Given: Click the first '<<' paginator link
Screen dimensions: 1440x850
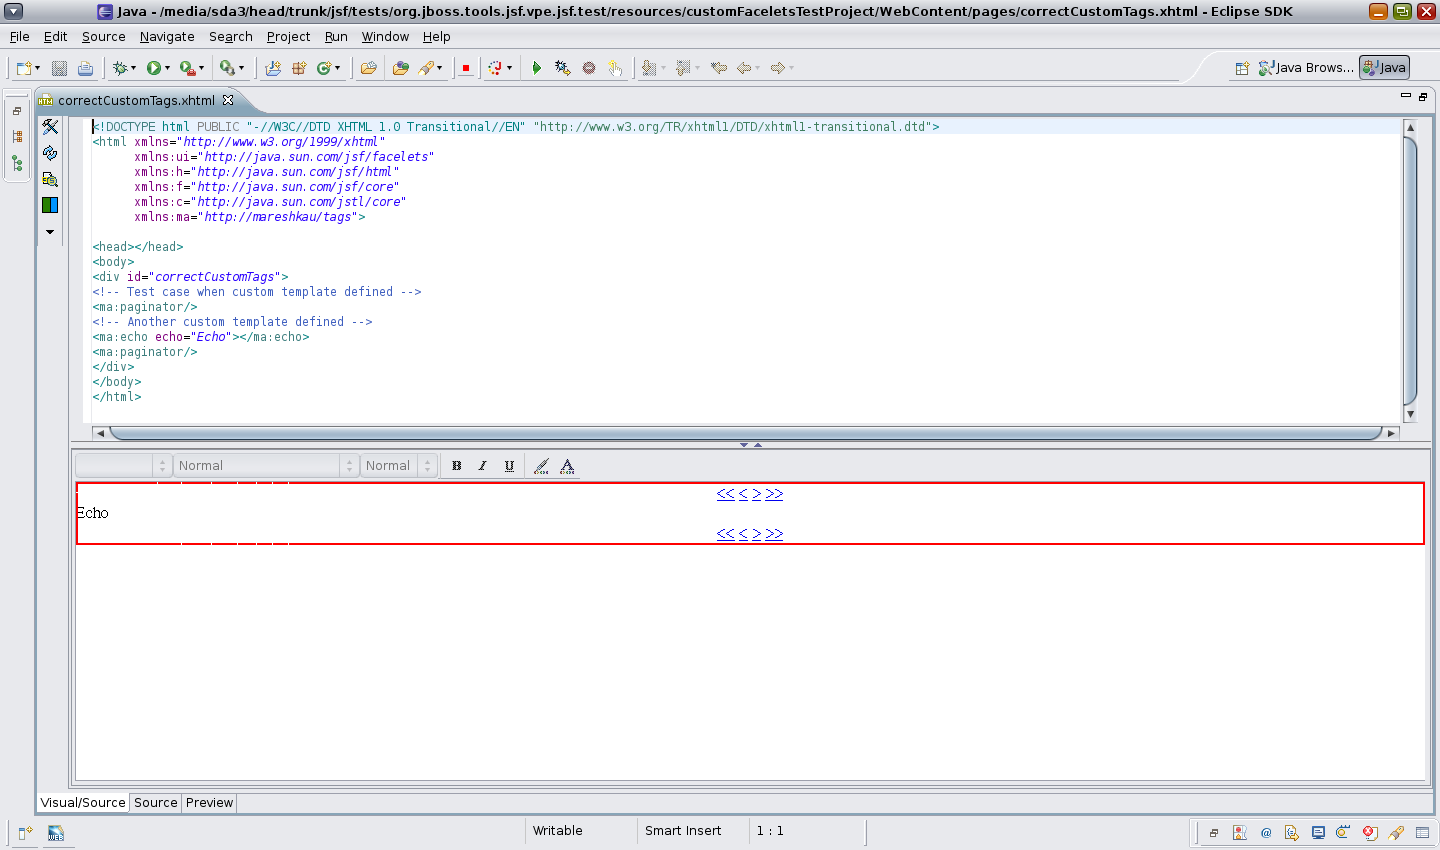Looking at the screenshot, I should click(x=725, y=494).
